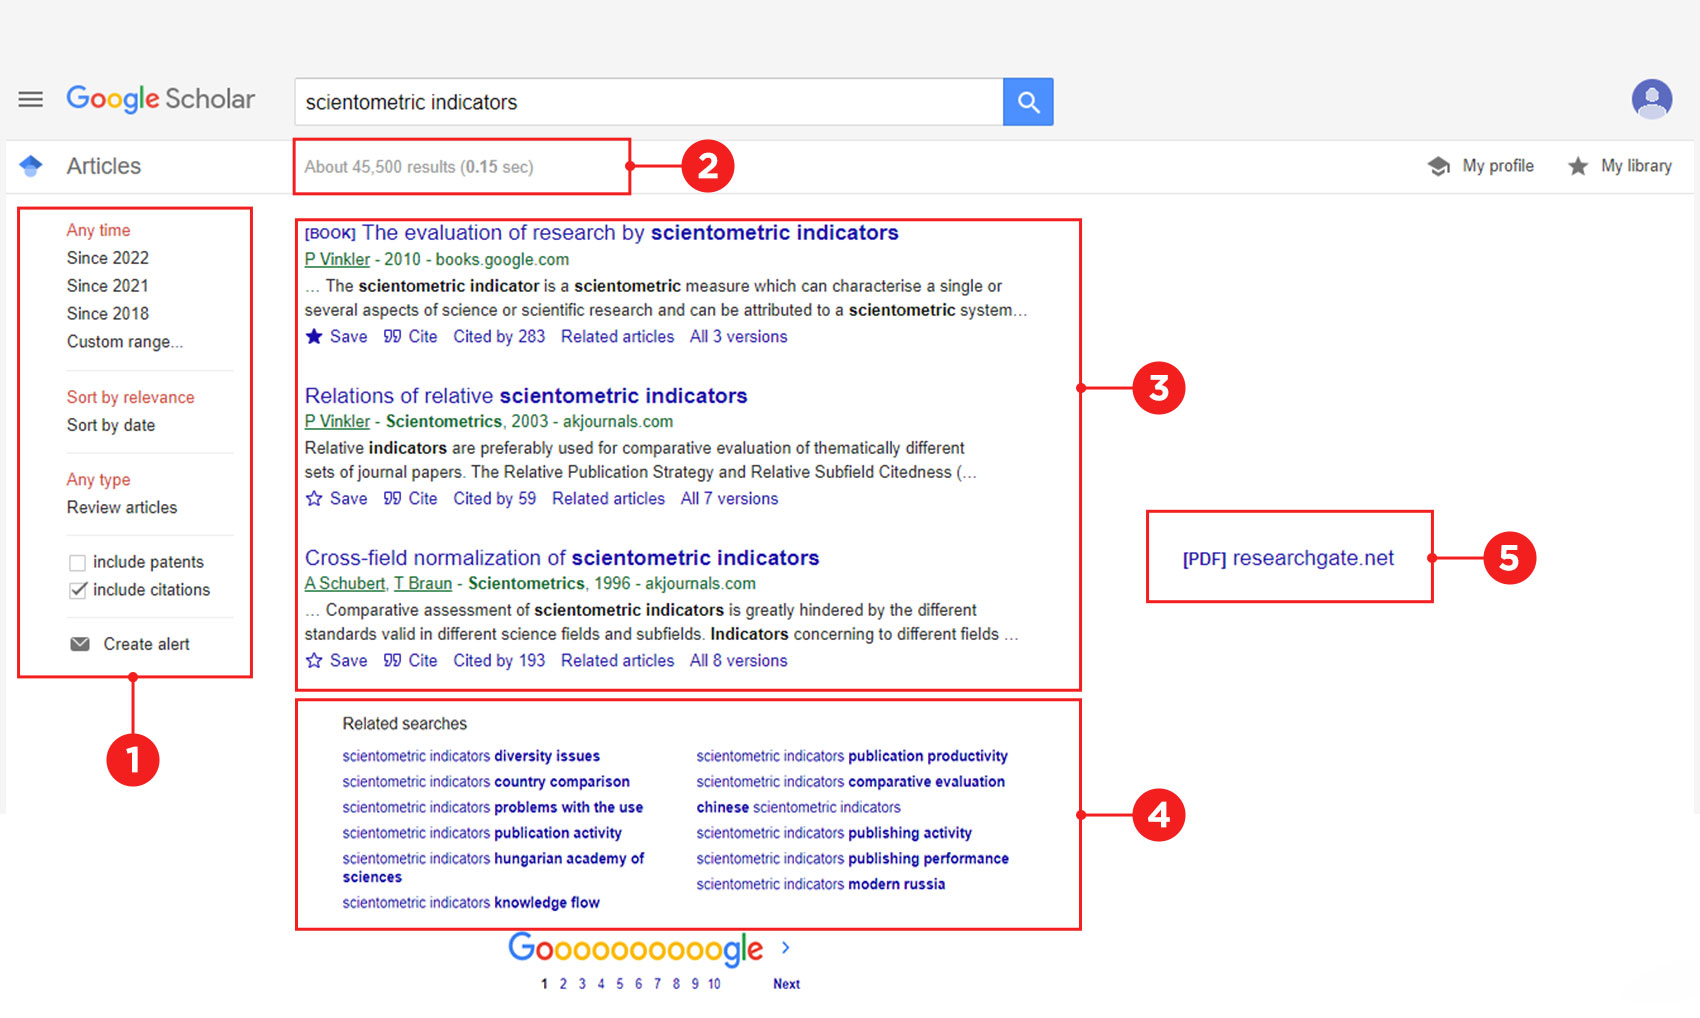Click Cited by 283 on the first result
This screenshot has height=1018, width=1700.
click(499, 337)
